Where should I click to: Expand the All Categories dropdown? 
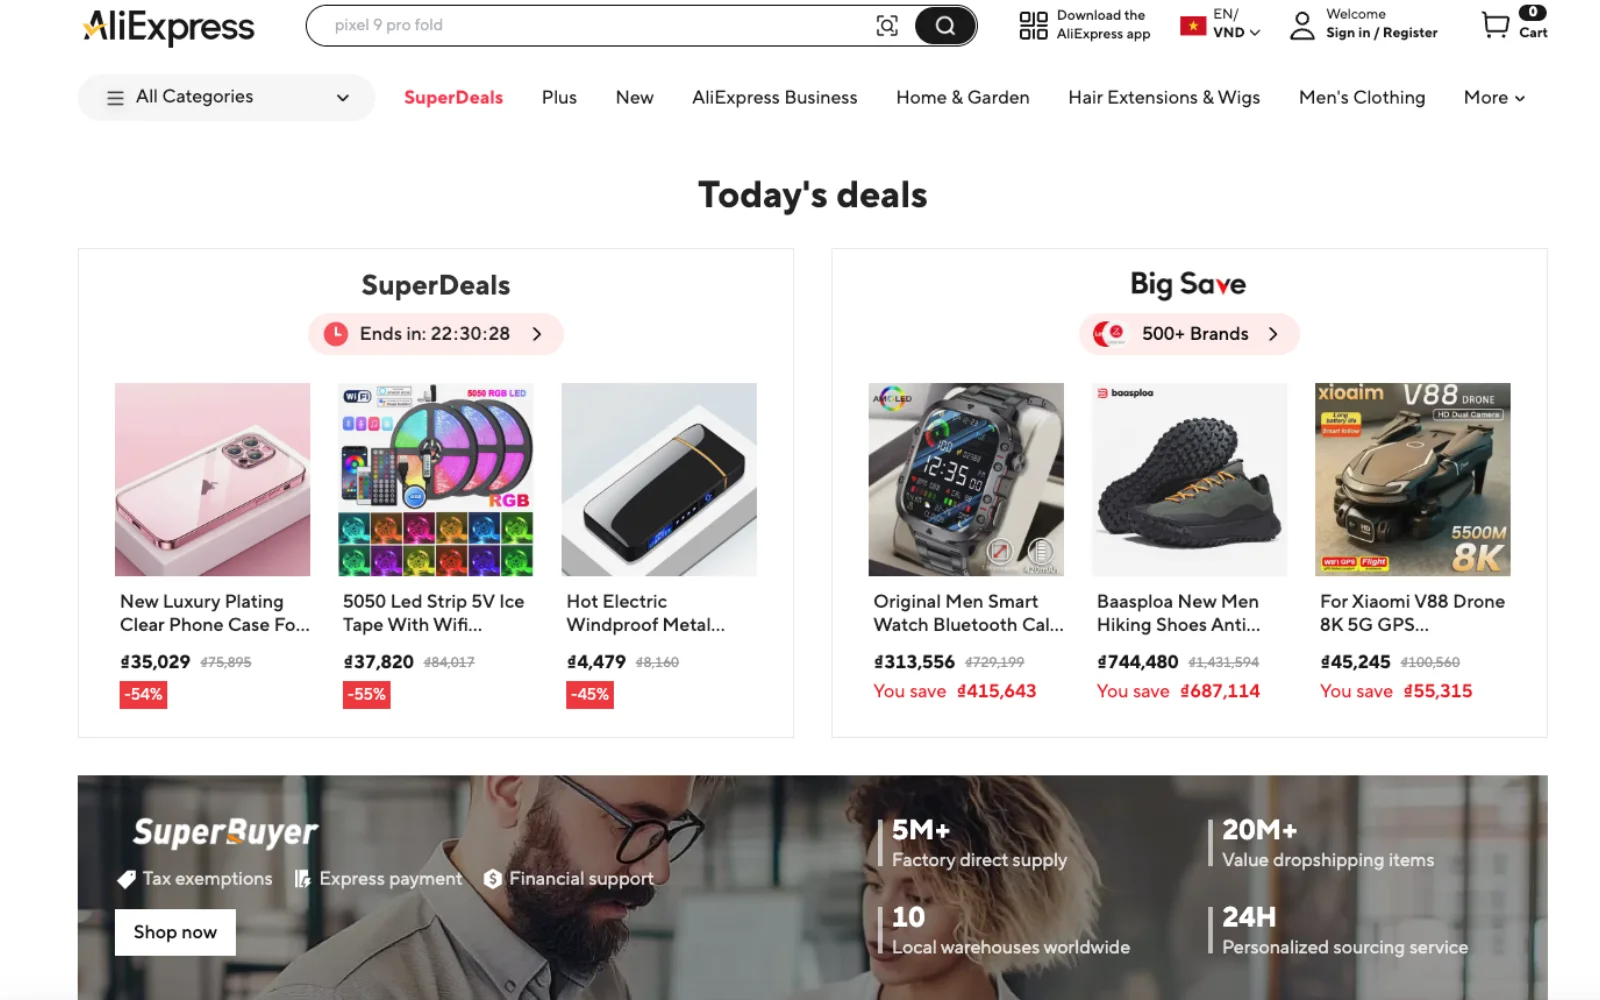coord(226,97)
